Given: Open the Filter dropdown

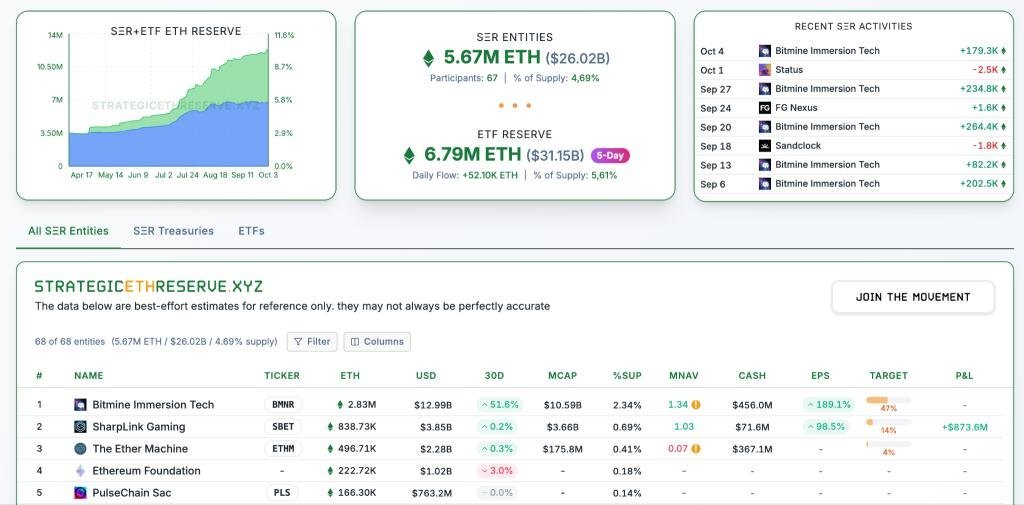Looking at the screenshot, I should pyautogui.click(x=312, y=341).
